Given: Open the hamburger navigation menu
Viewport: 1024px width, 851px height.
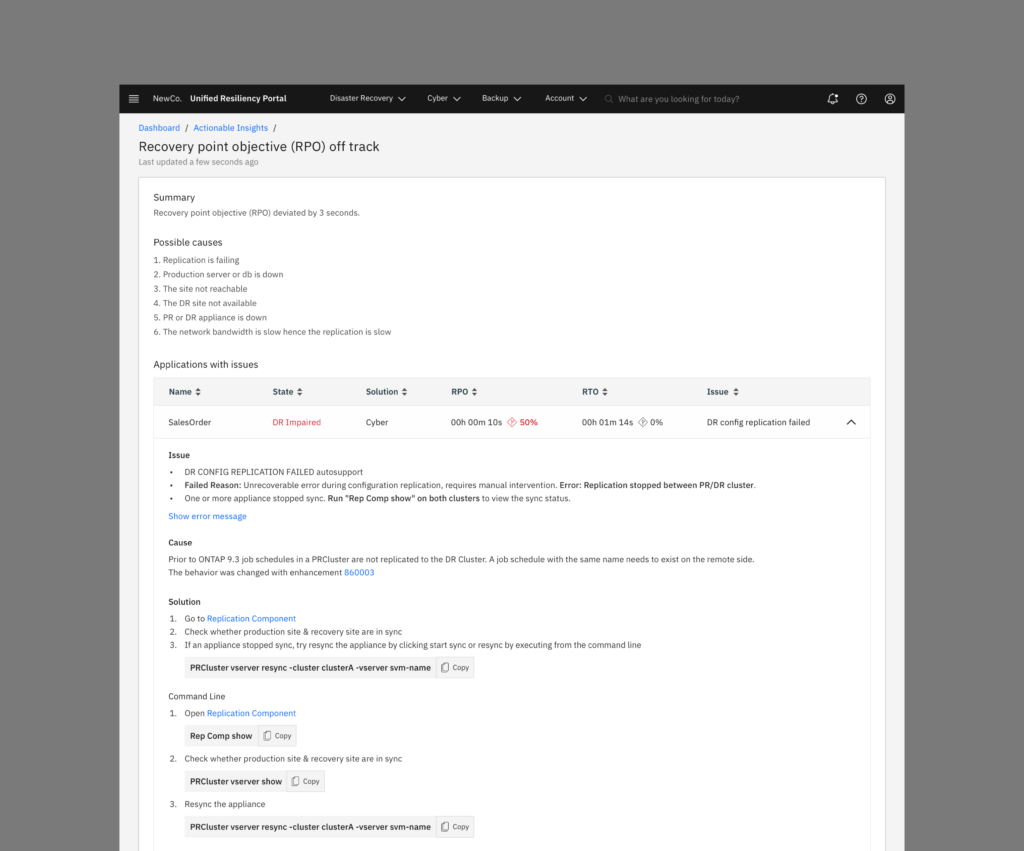Looking at the screenshot, I should [134, 99].
